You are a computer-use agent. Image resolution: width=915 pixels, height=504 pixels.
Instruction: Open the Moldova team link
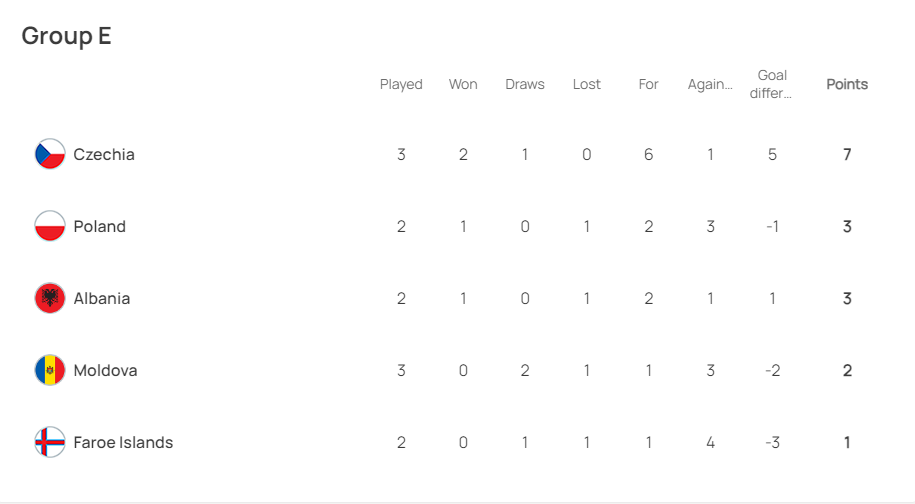coord(105,370)
